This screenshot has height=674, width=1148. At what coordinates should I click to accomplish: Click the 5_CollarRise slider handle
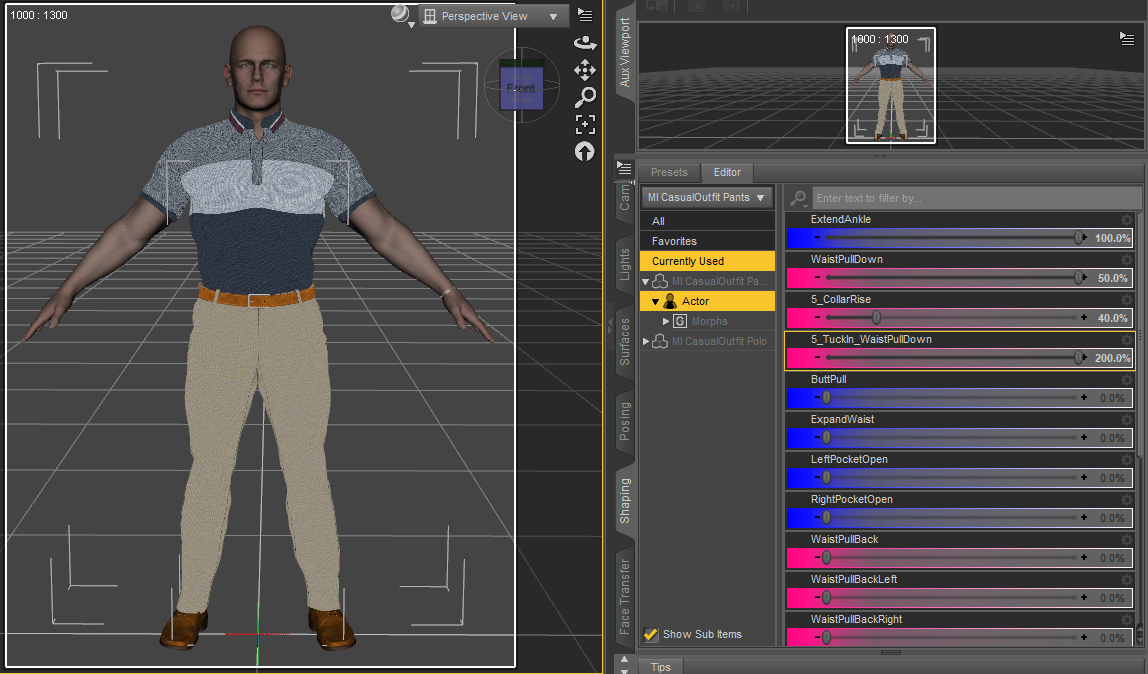(x=876, y=318)
